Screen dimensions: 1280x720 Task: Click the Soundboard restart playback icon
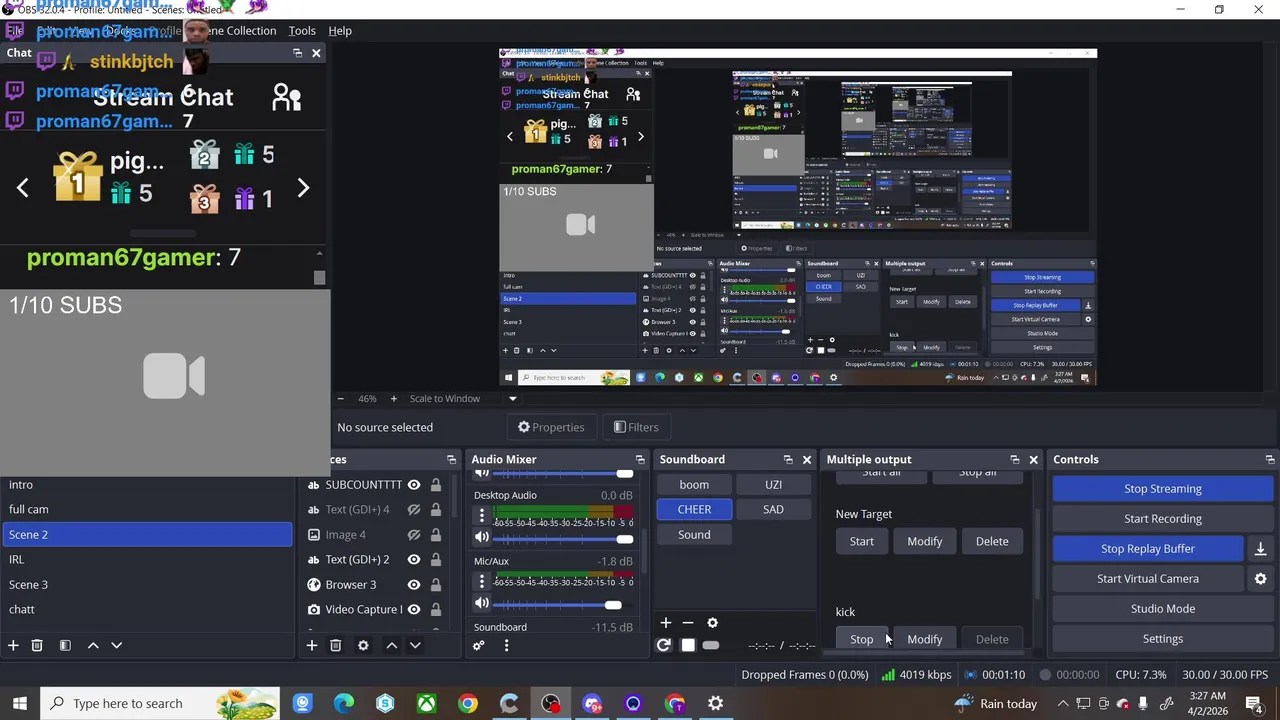coord(663,646)
